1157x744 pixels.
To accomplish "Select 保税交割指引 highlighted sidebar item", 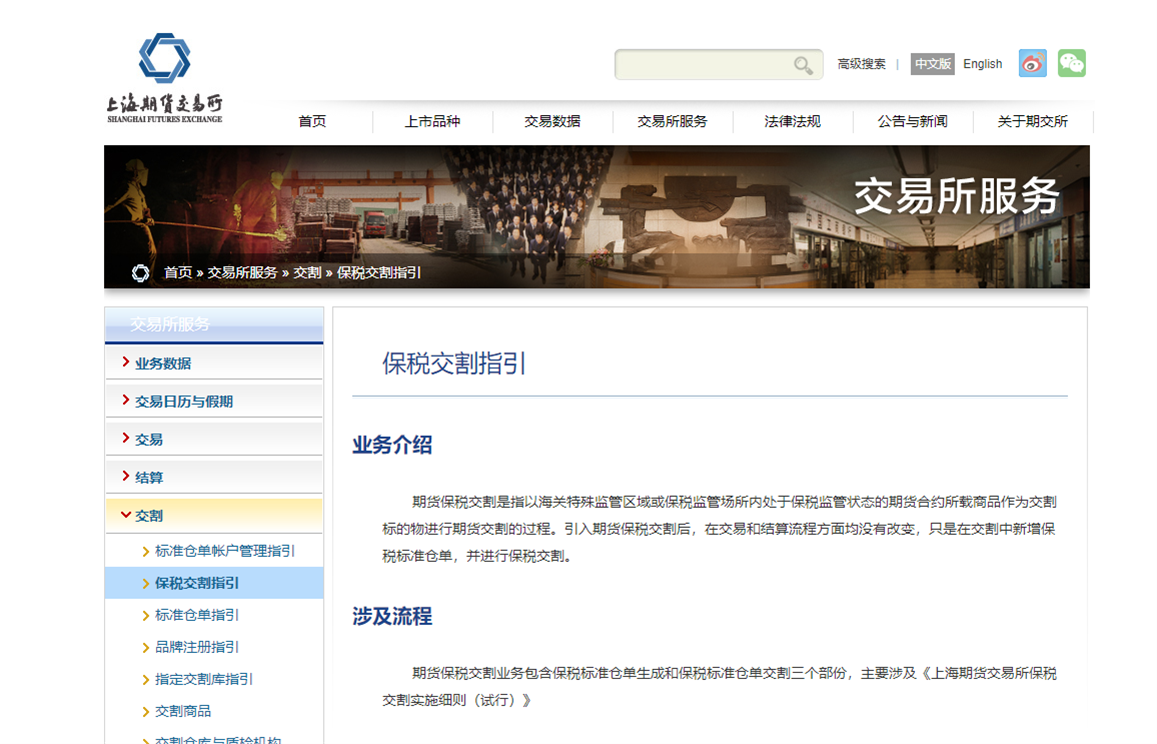I will coord(214,583).
